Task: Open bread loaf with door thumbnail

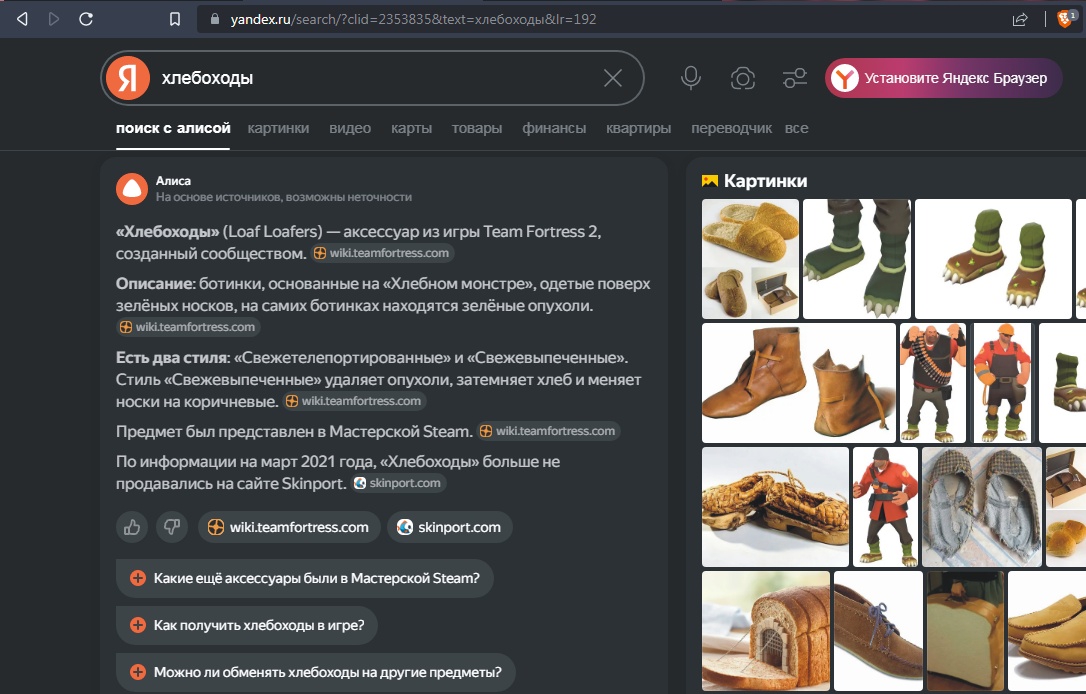Action: tap(765, 630)
